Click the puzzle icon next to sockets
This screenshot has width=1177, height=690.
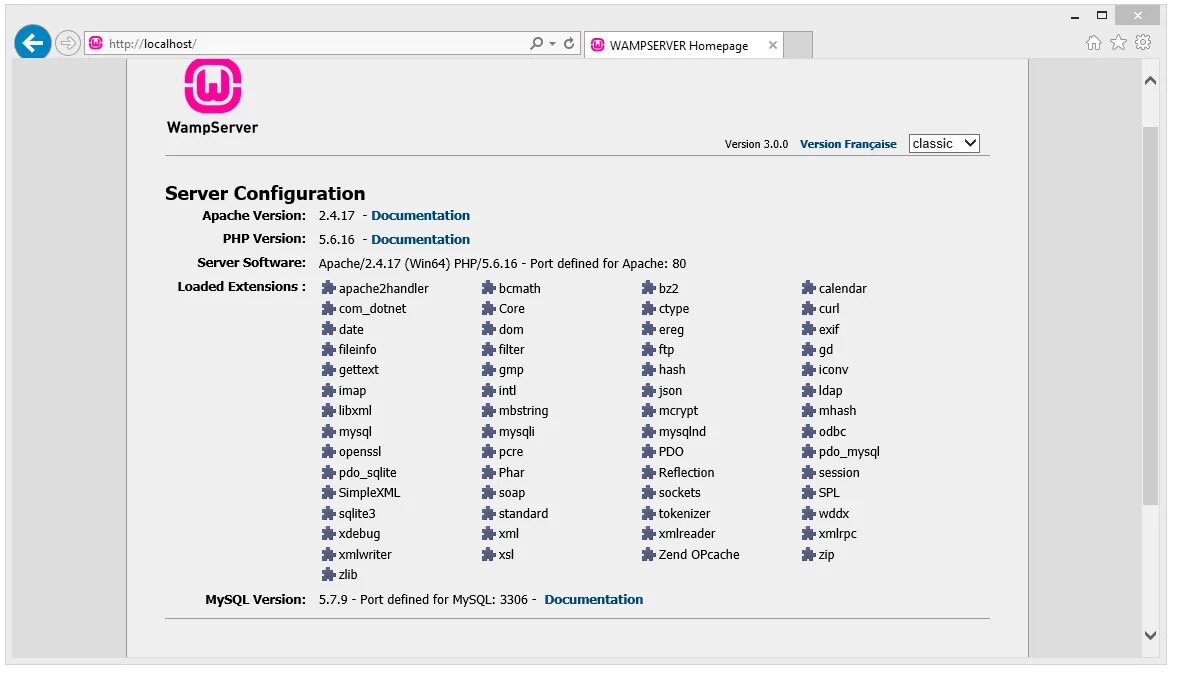[x=649, y=493]
